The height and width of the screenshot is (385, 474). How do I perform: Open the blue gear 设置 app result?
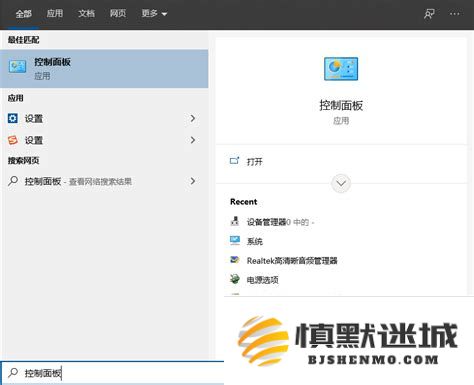(x=104, y=118)
